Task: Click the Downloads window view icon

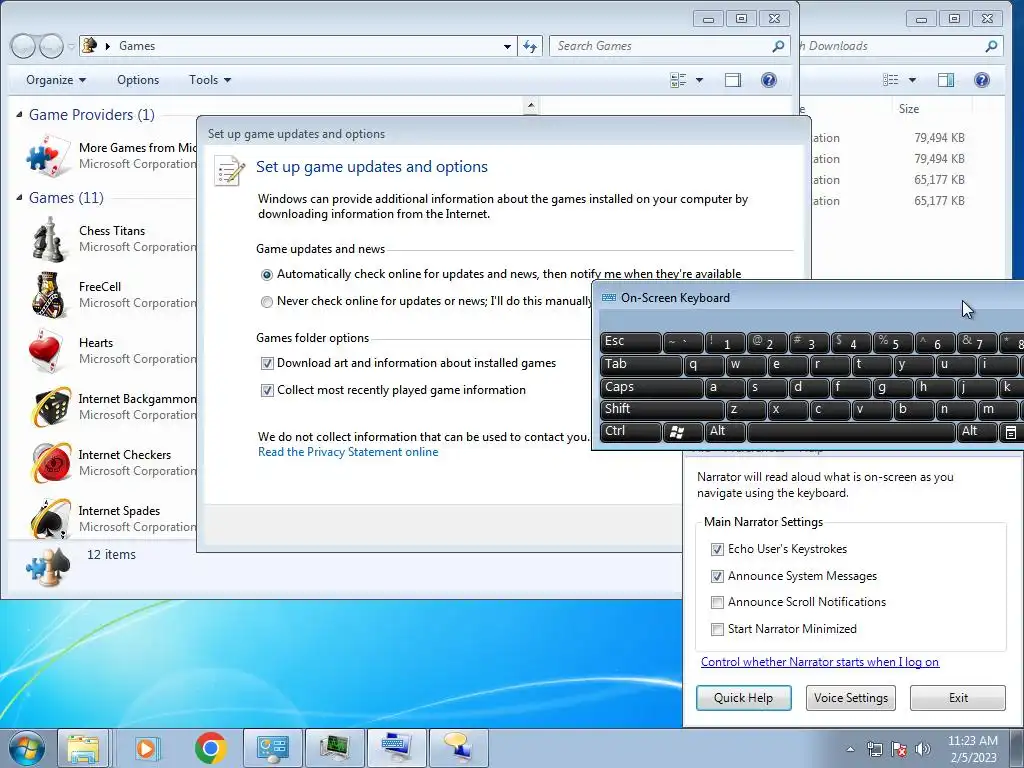Action: (x=891, y=80)
